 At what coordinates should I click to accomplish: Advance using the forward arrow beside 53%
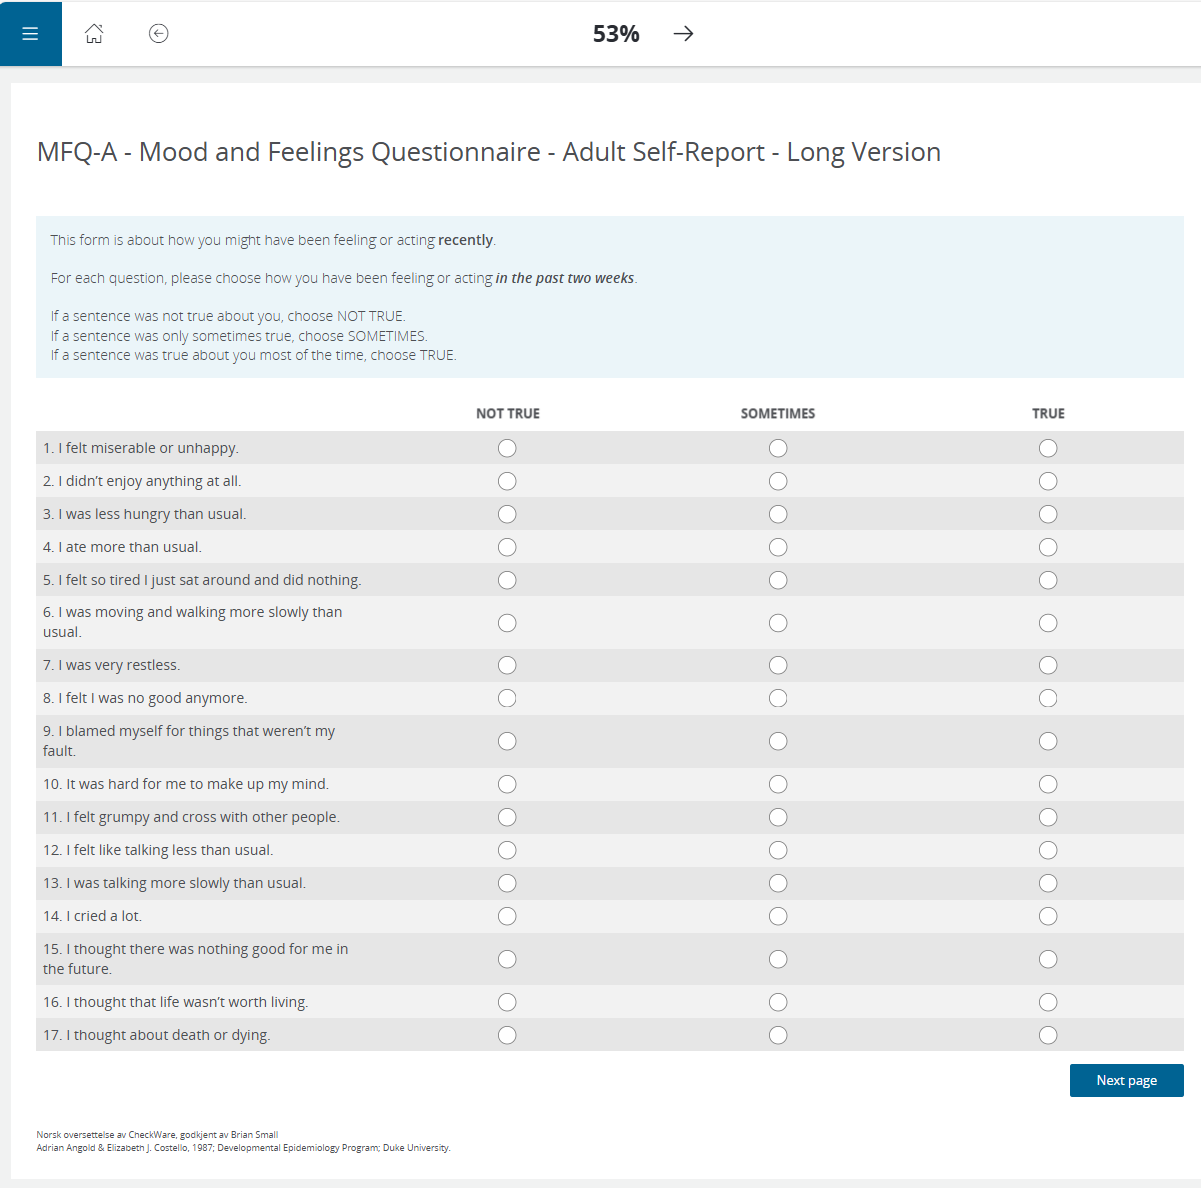(x=683, y=33)
